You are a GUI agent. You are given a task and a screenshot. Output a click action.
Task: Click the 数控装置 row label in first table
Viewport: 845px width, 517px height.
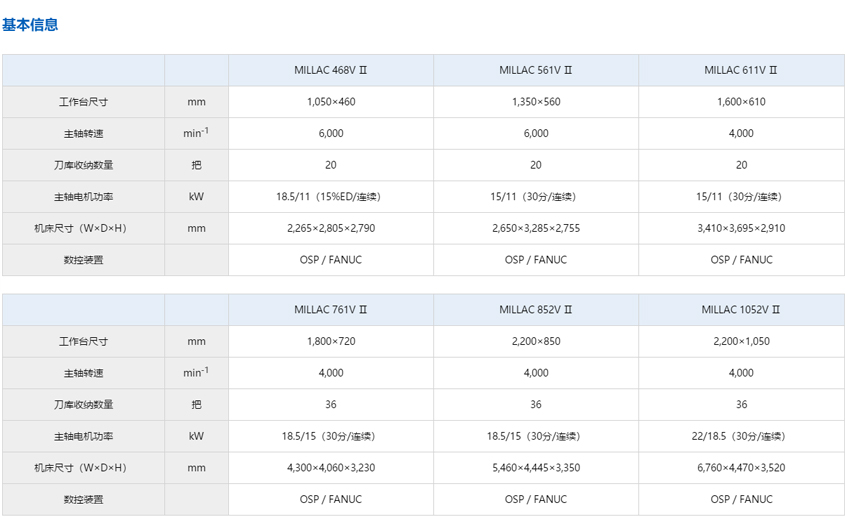click(84, 260)
